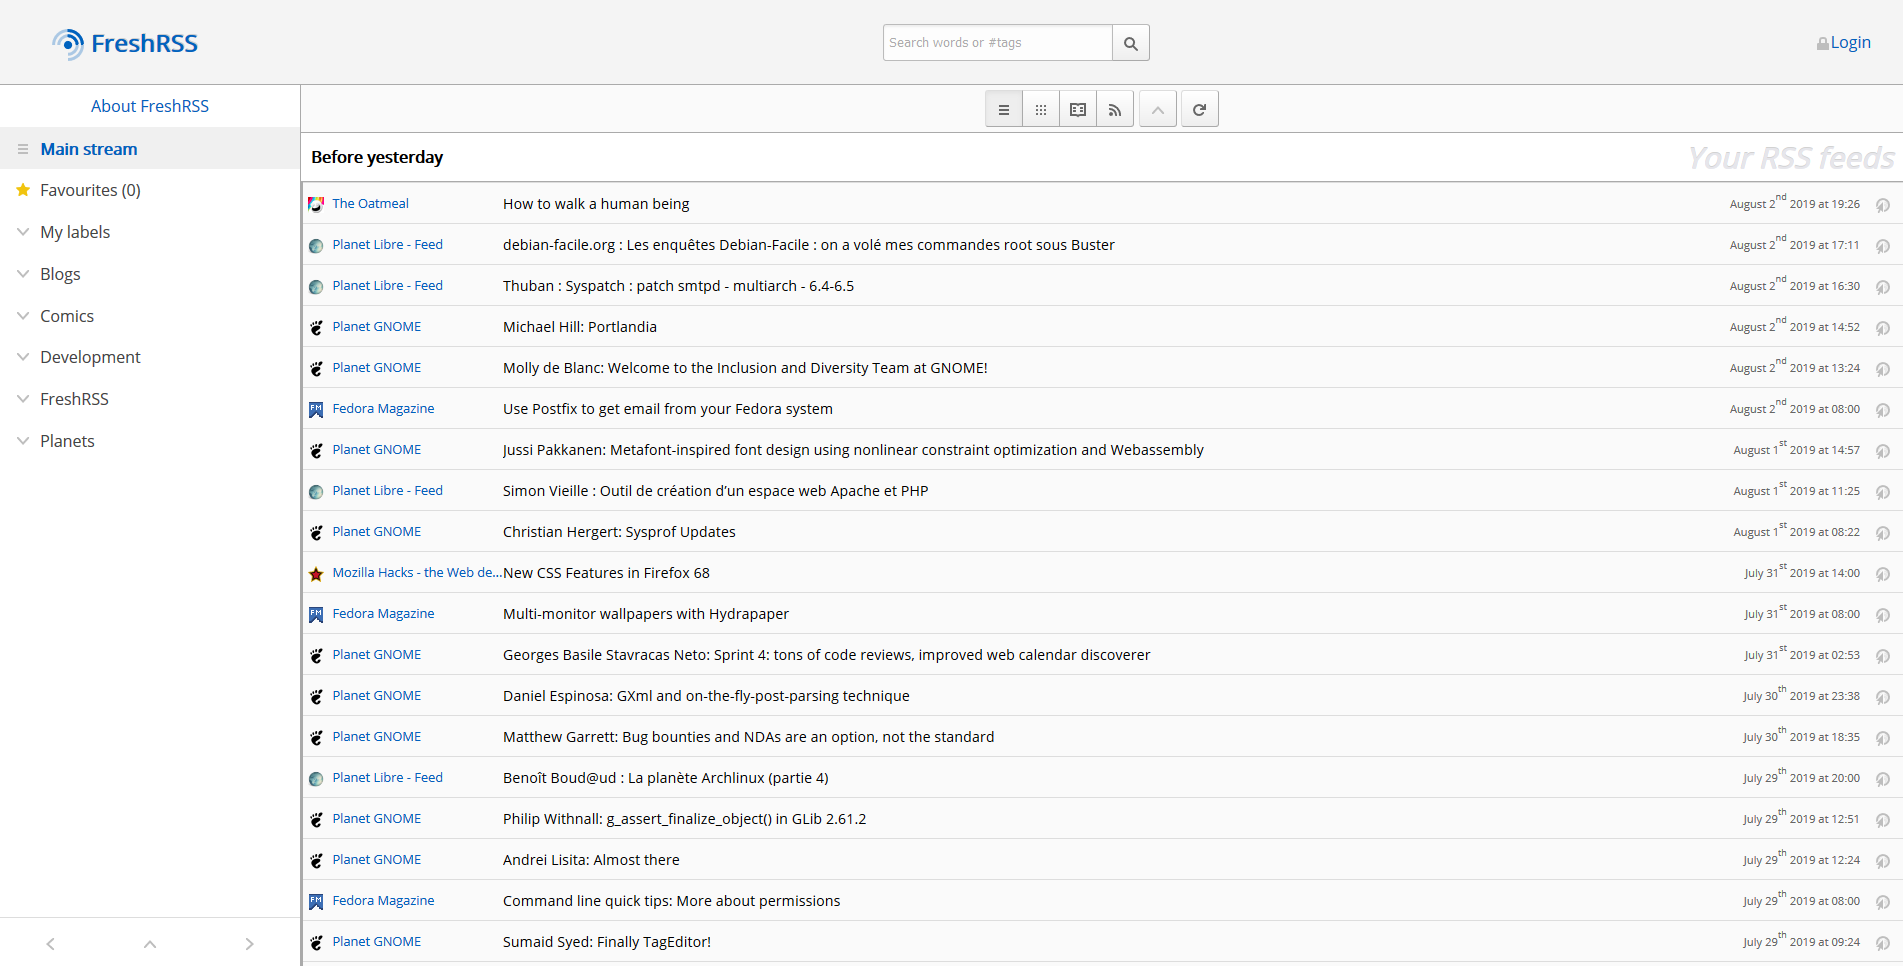
Task: Click the search magnifier button
Action: pos(1131,43)
